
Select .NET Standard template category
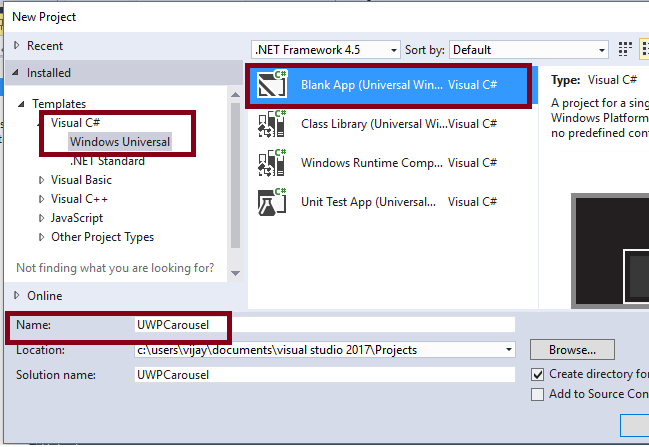tap(107, 161)
